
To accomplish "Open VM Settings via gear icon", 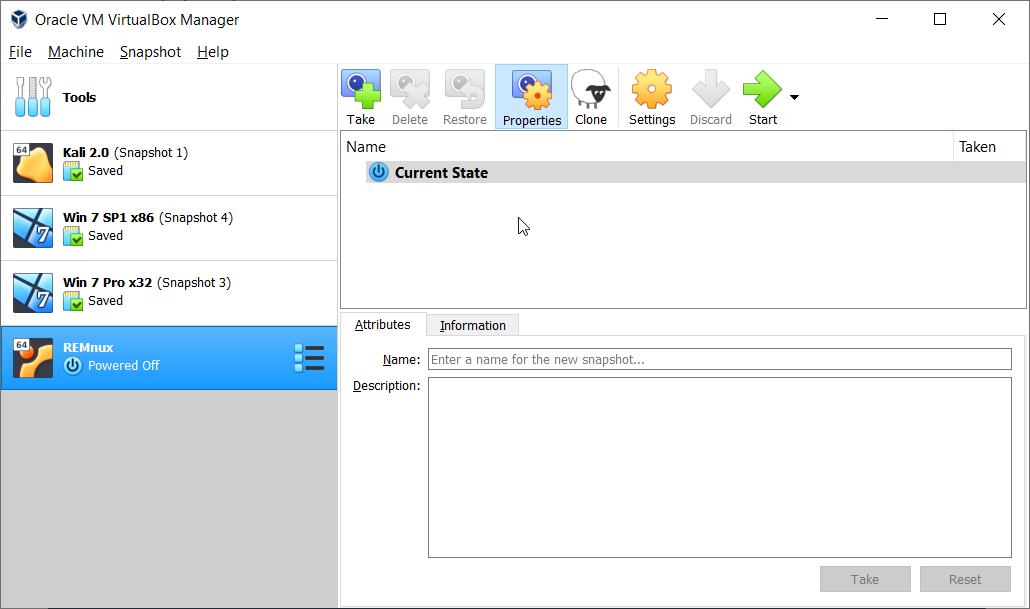I will [x=651, y=96].
